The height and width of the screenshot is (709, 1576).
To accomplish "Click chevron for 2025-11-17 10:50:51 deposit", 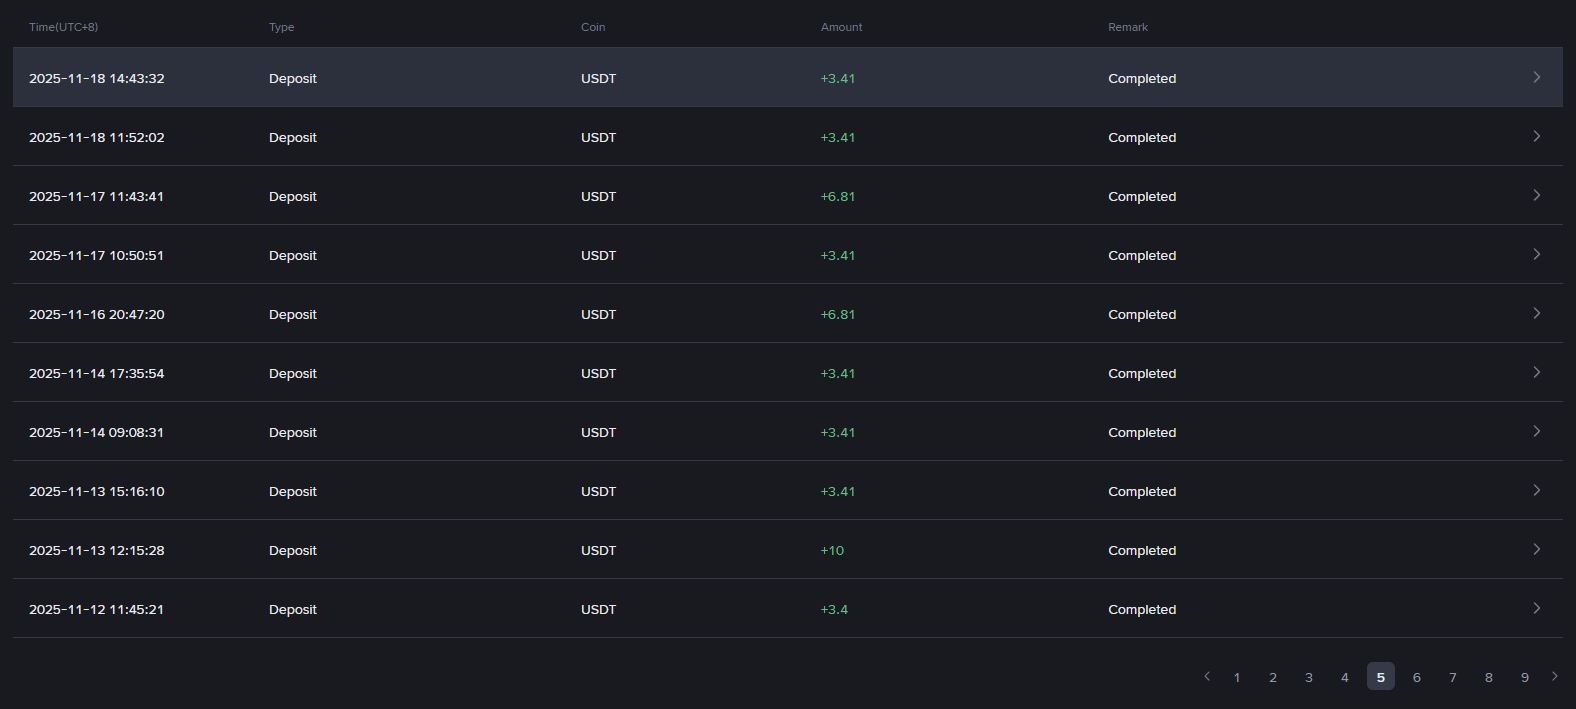I will pyautogui.click(x=1537, y=254).
